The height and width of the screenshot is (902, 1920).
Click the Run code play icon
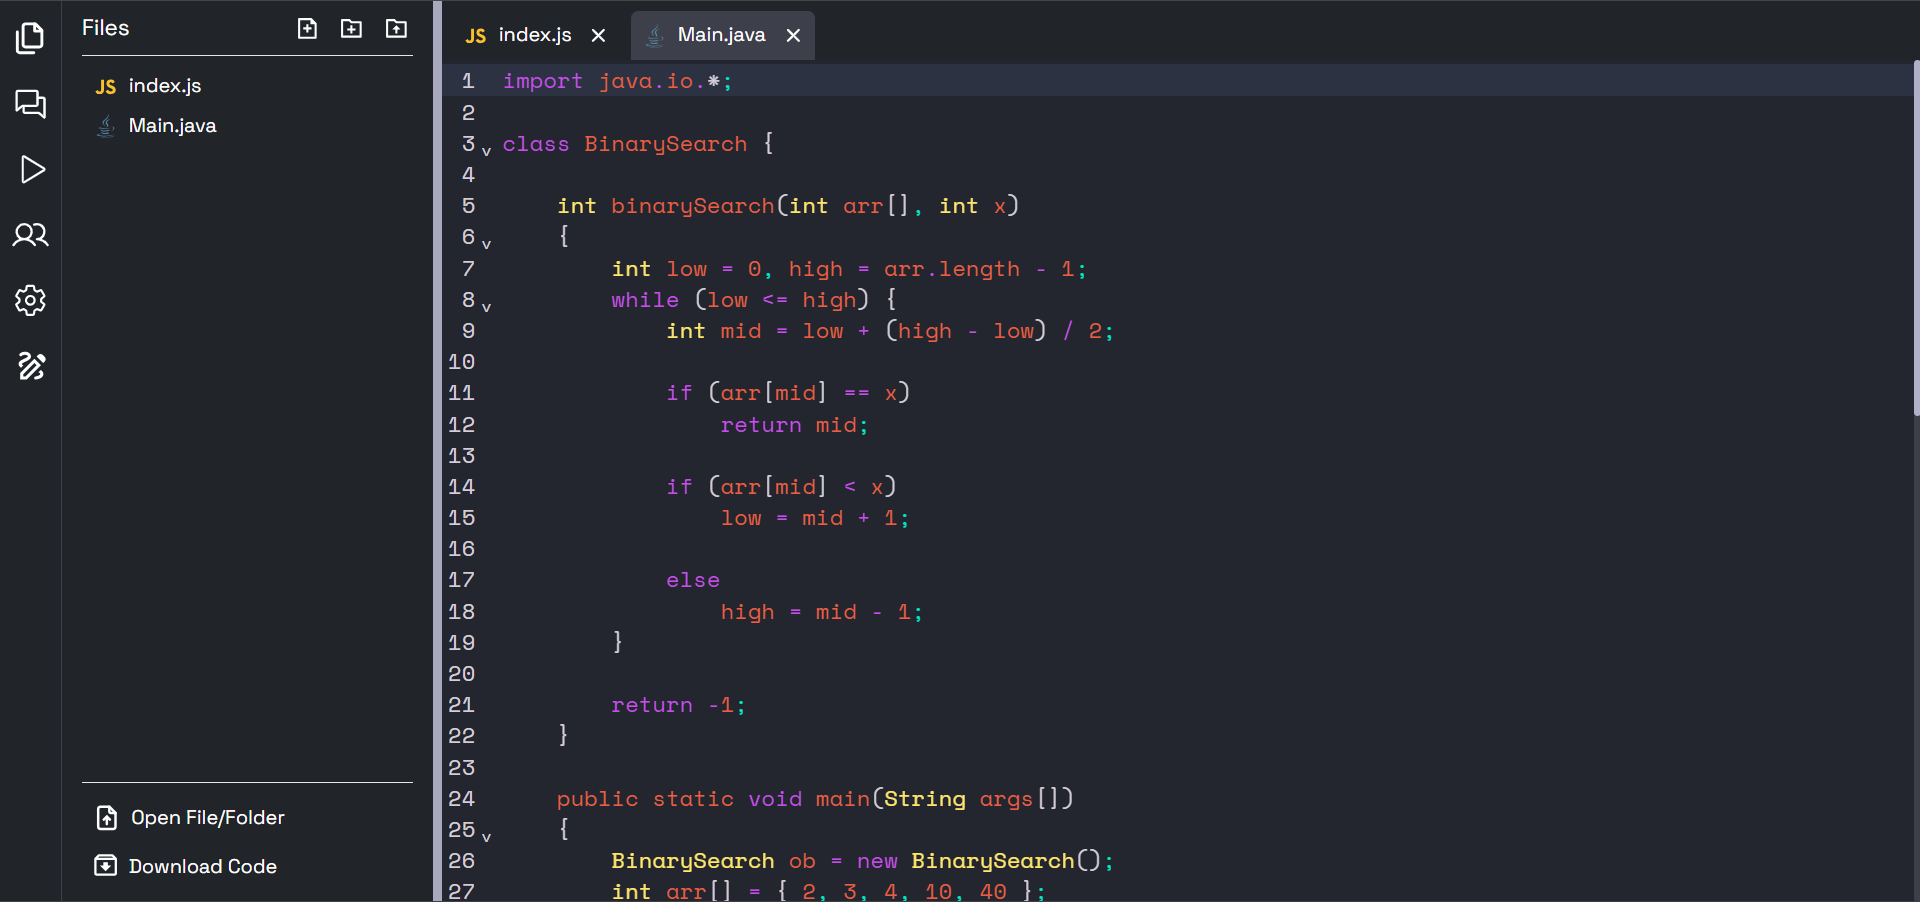32,169
